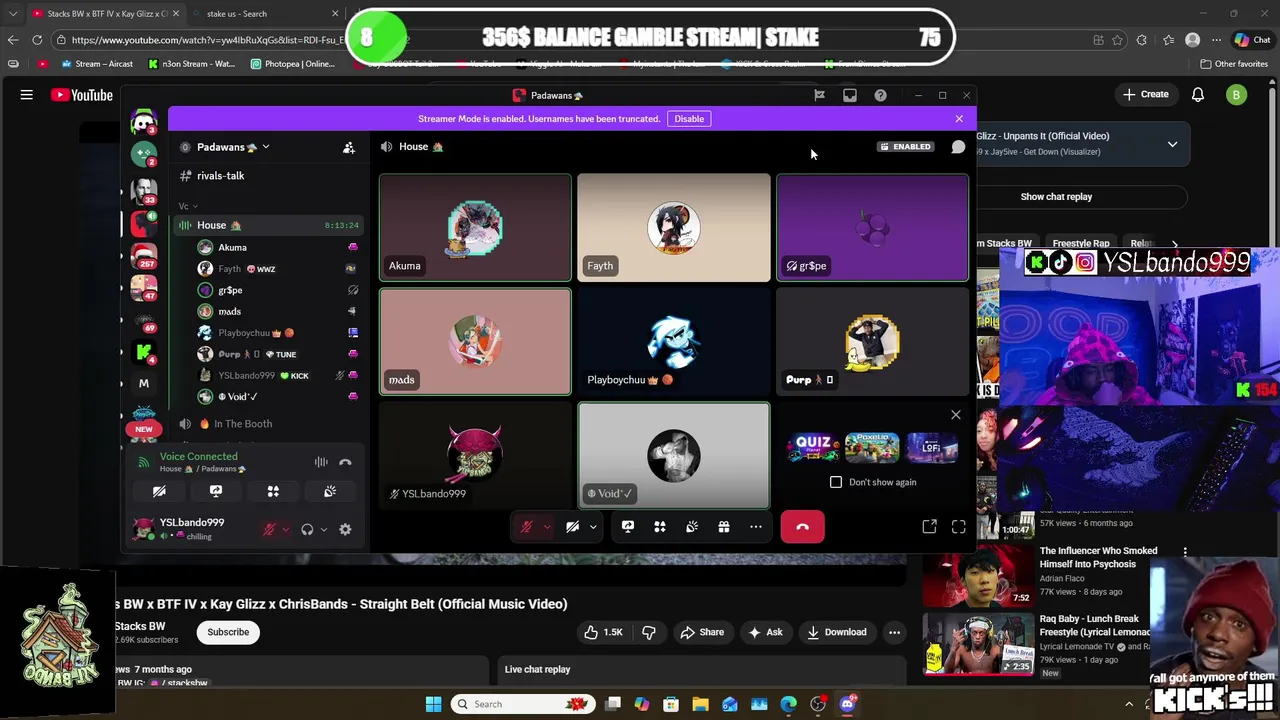Viewport: 1280px width, 720px height.
Task: Select Akuma's video tile in the call
Action: click(x=475, y=228)
